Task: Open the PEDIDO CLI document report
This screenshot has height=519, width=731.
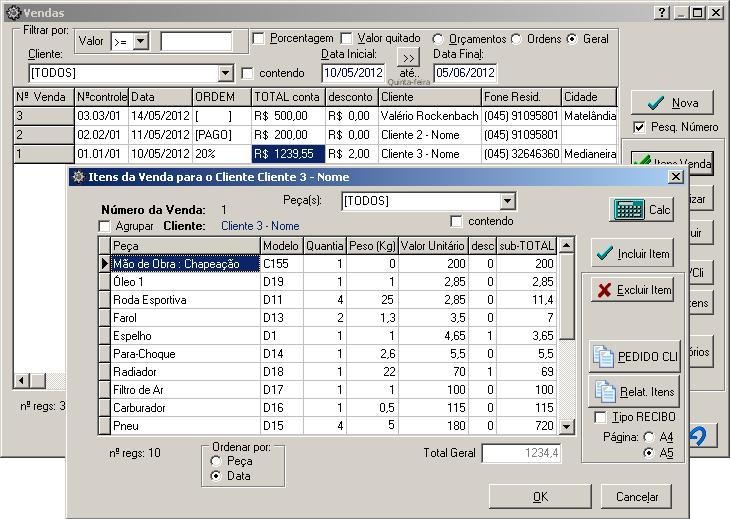Action: tap(634, 357)
